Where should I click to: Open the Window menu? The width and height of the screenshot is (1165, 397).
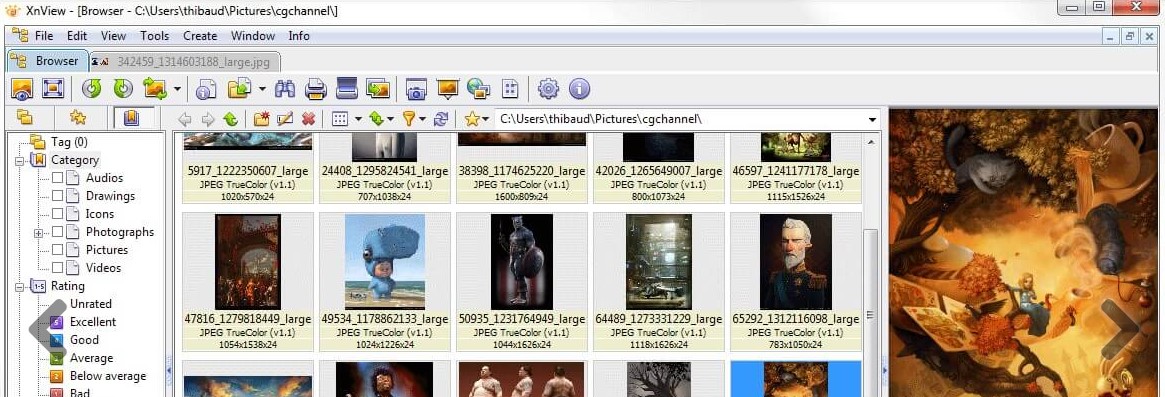(253, 36)
